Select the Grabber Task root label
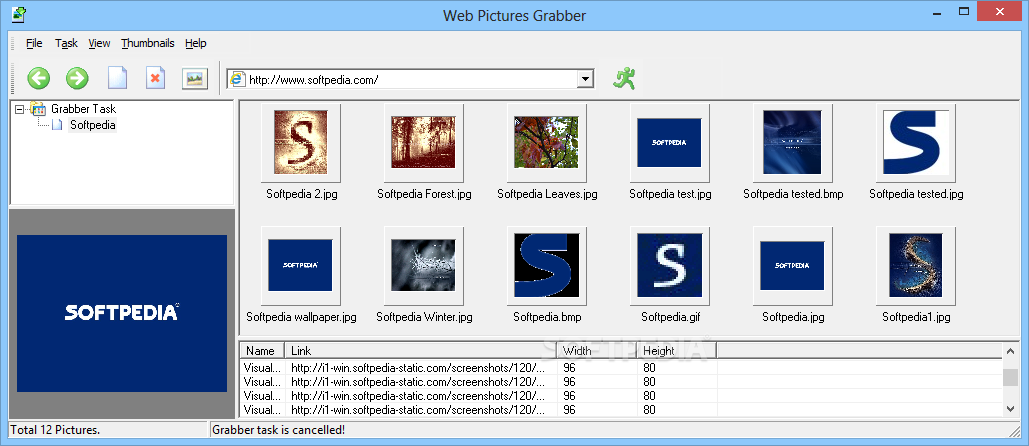1029x446 pixels. tap(83, 109)
